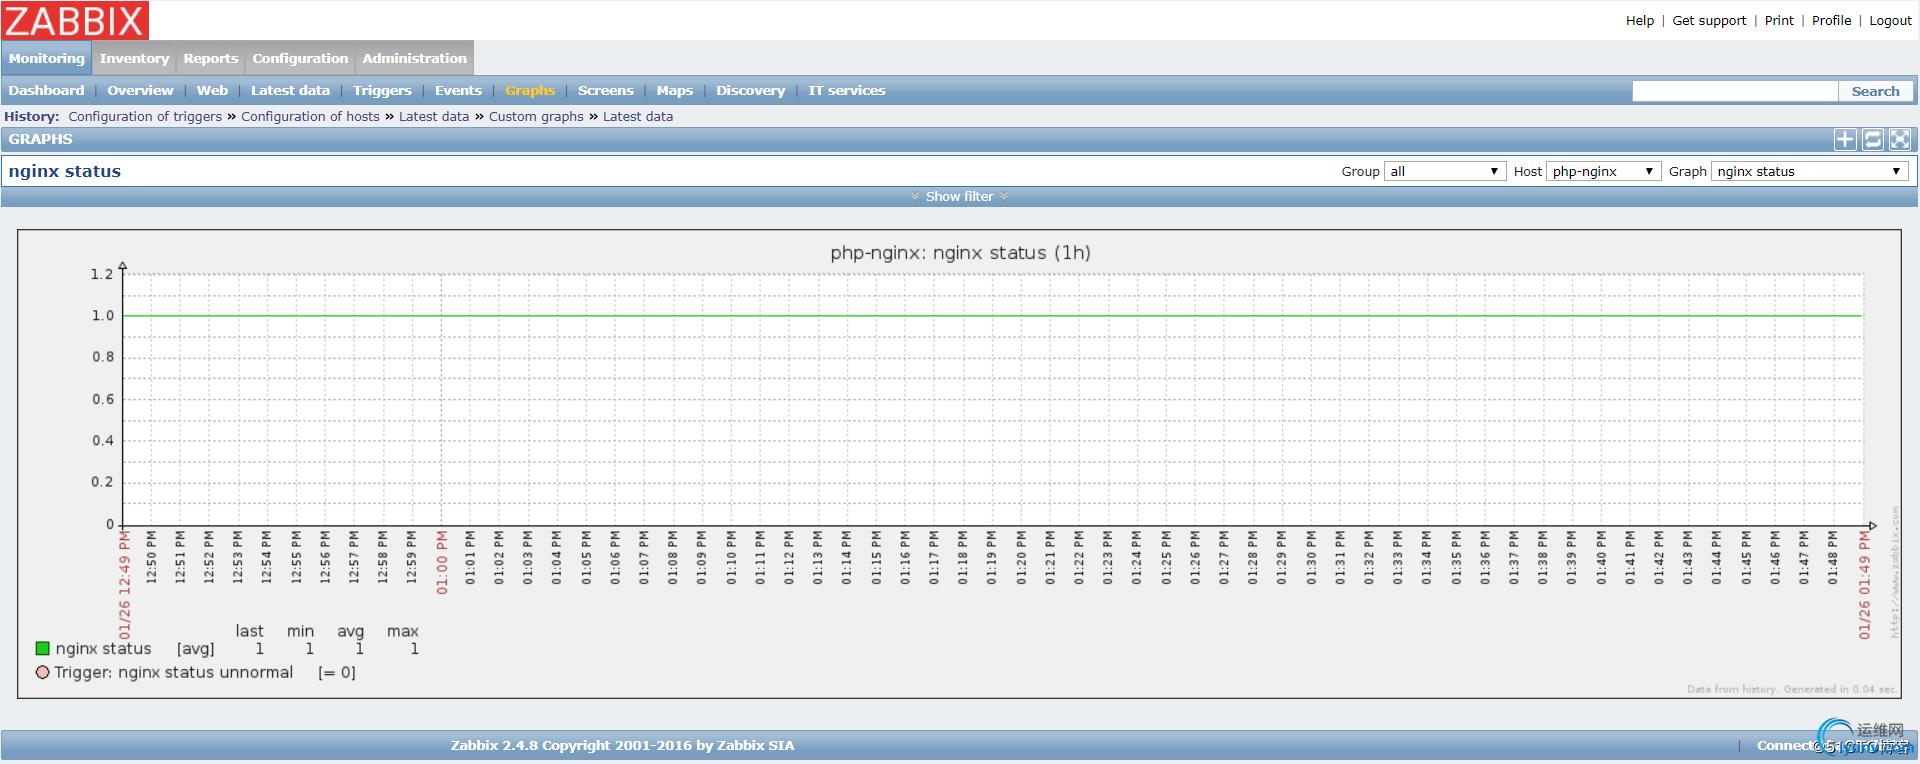Open history link Configuration of triggers

tap(145, 117)
